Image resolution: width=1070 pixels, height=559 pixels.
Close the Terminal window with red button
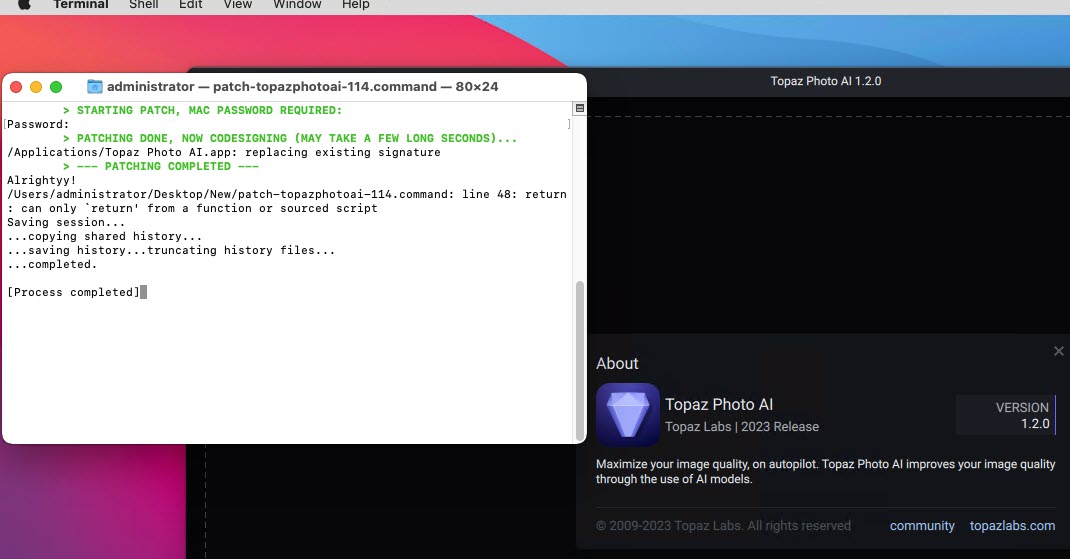click(x=17, y=87)
